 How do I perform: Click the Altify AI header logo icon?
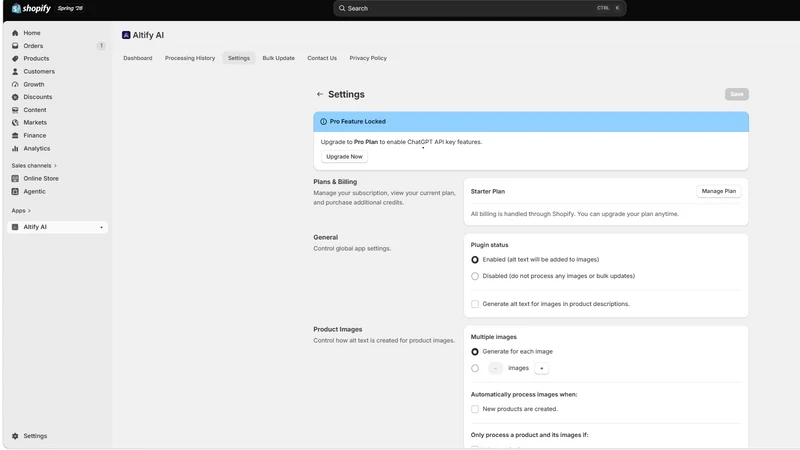[x=126, y=35]
